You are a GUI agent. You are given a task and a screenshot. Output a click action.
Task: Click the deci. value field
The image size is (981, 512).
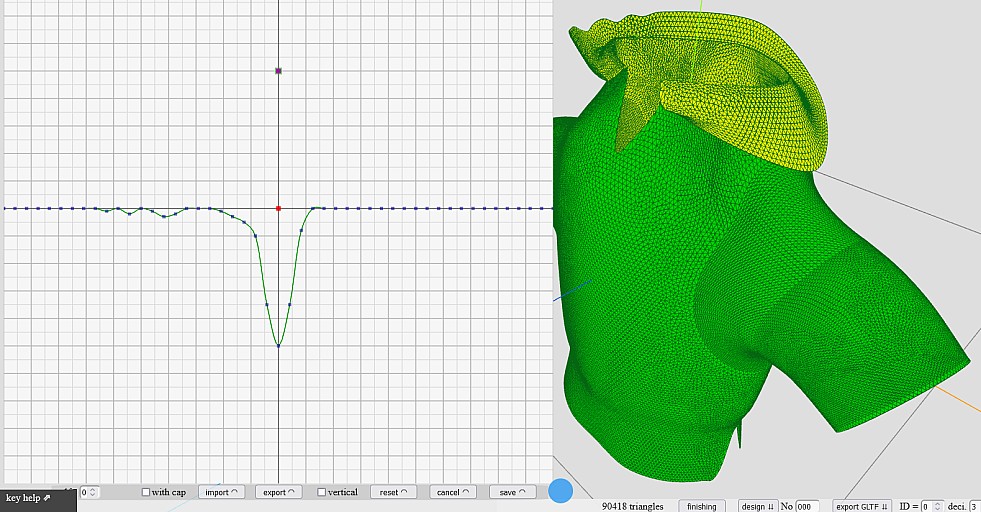click(973, 506)
